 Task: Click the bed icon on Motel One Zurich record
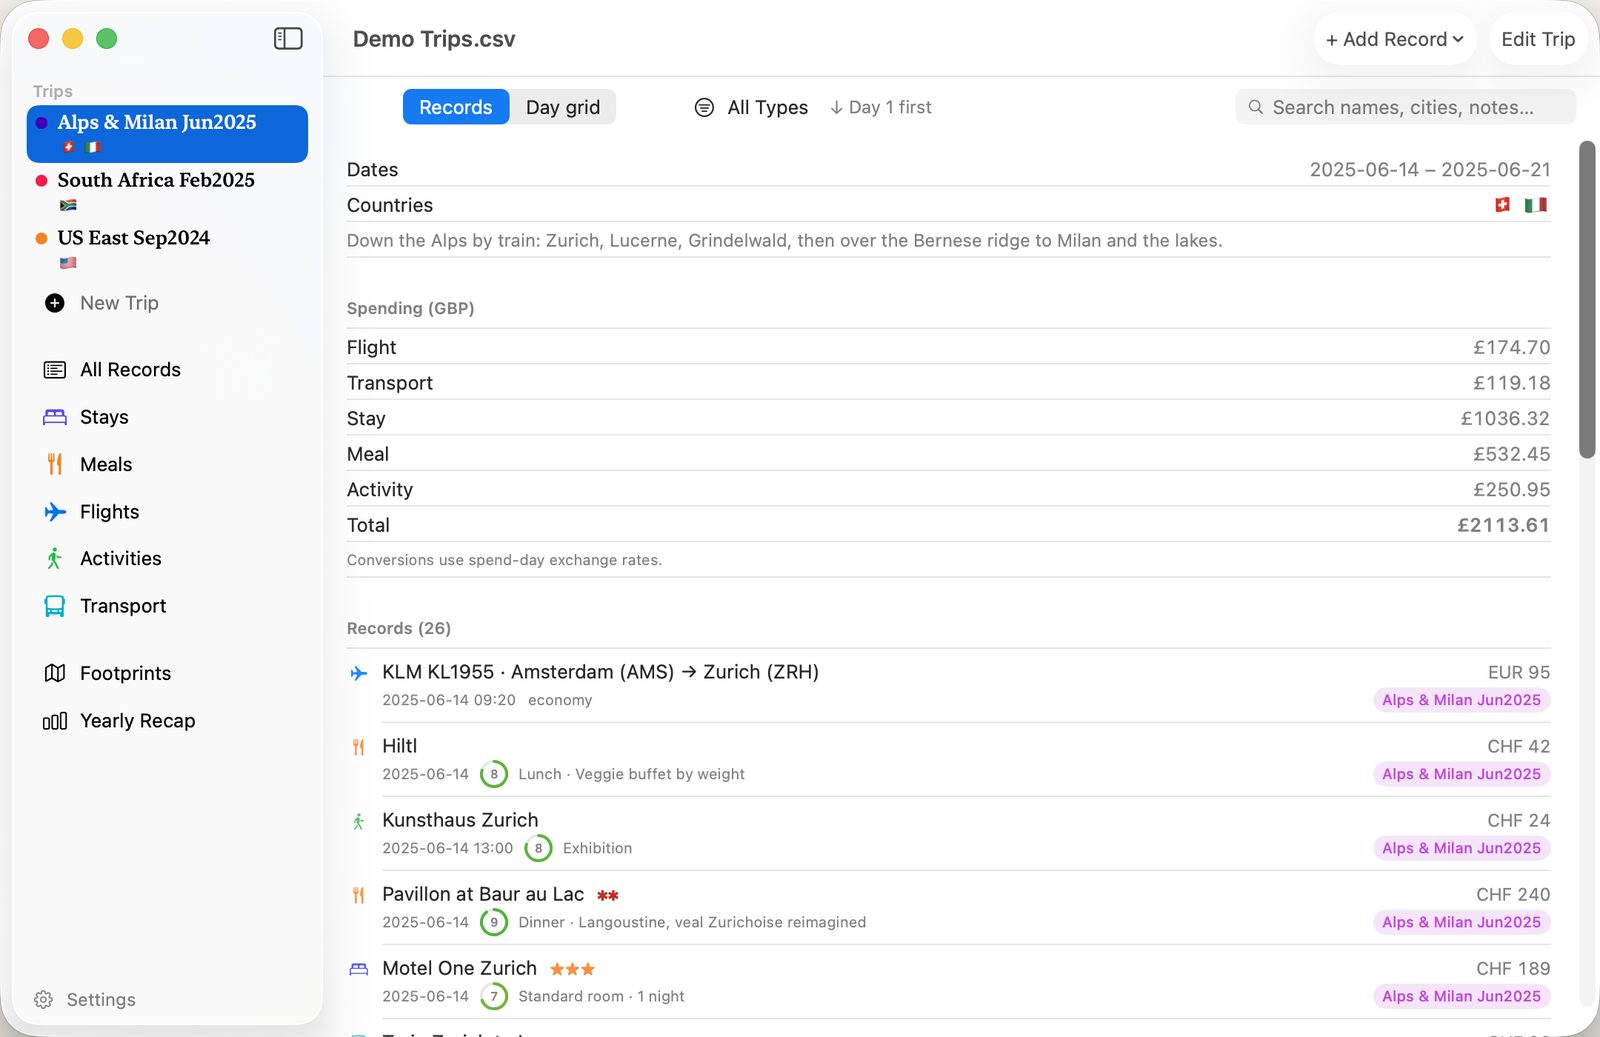click(359, 969)
